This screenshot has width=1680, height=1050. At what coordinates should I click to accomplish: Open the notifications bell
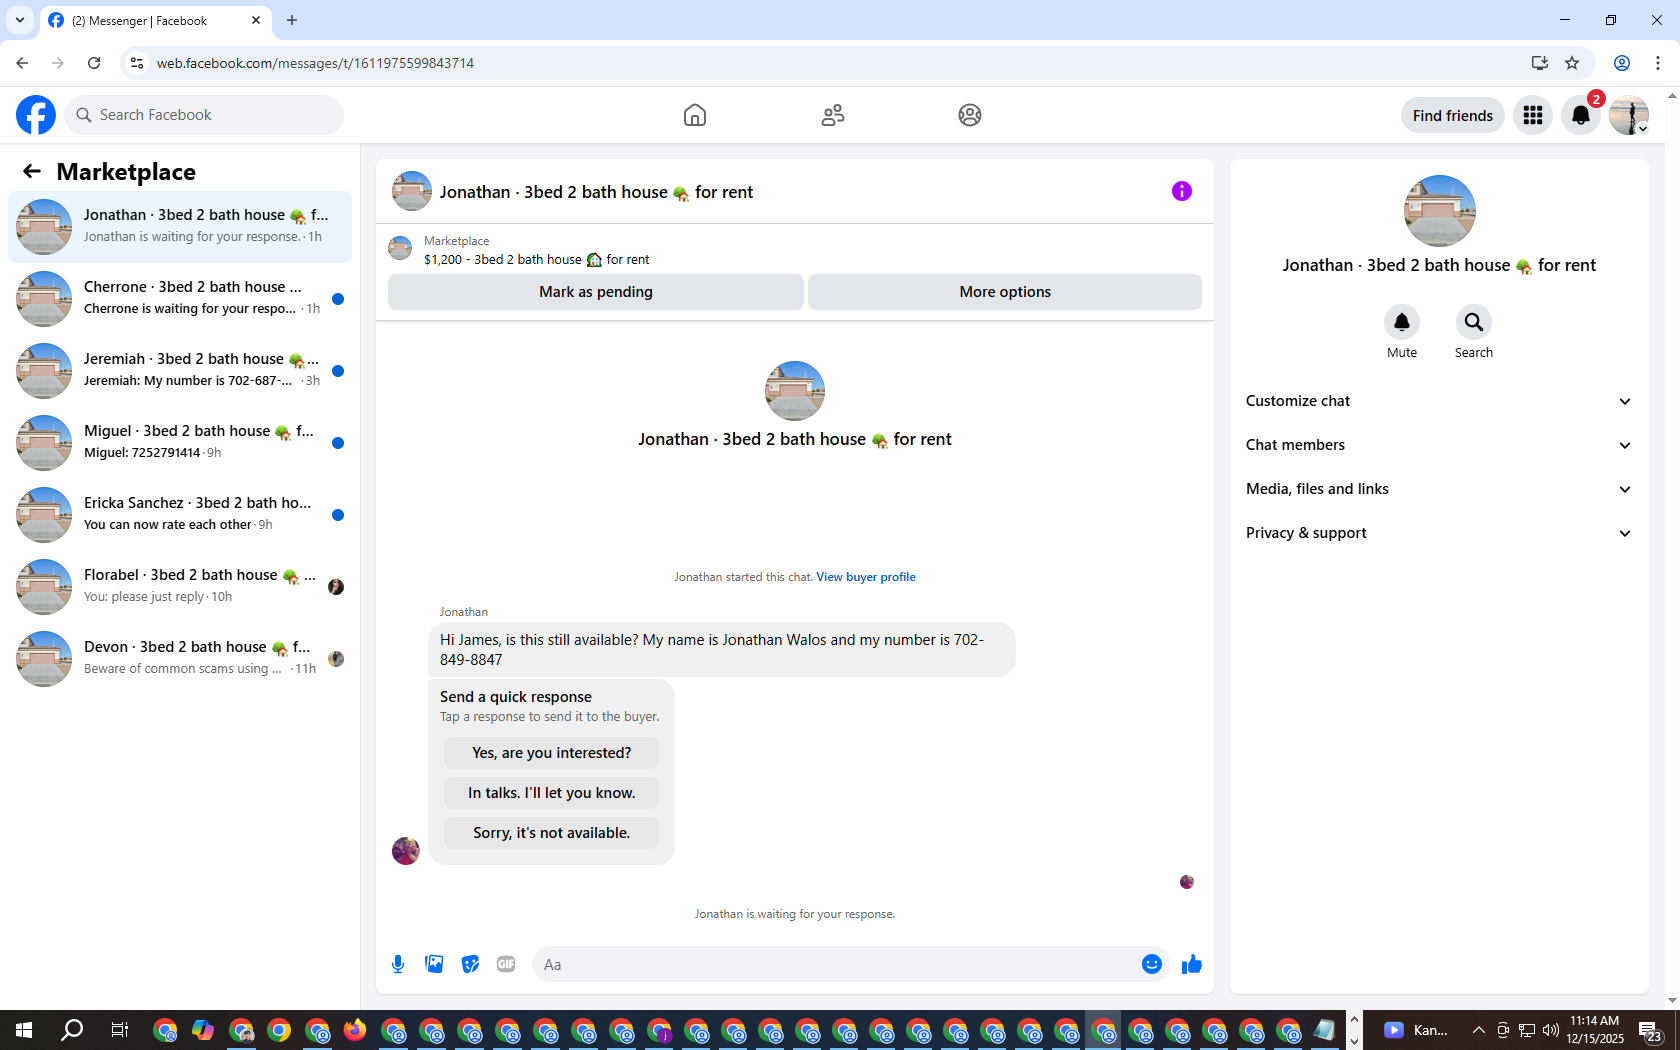pos(1581,115)
